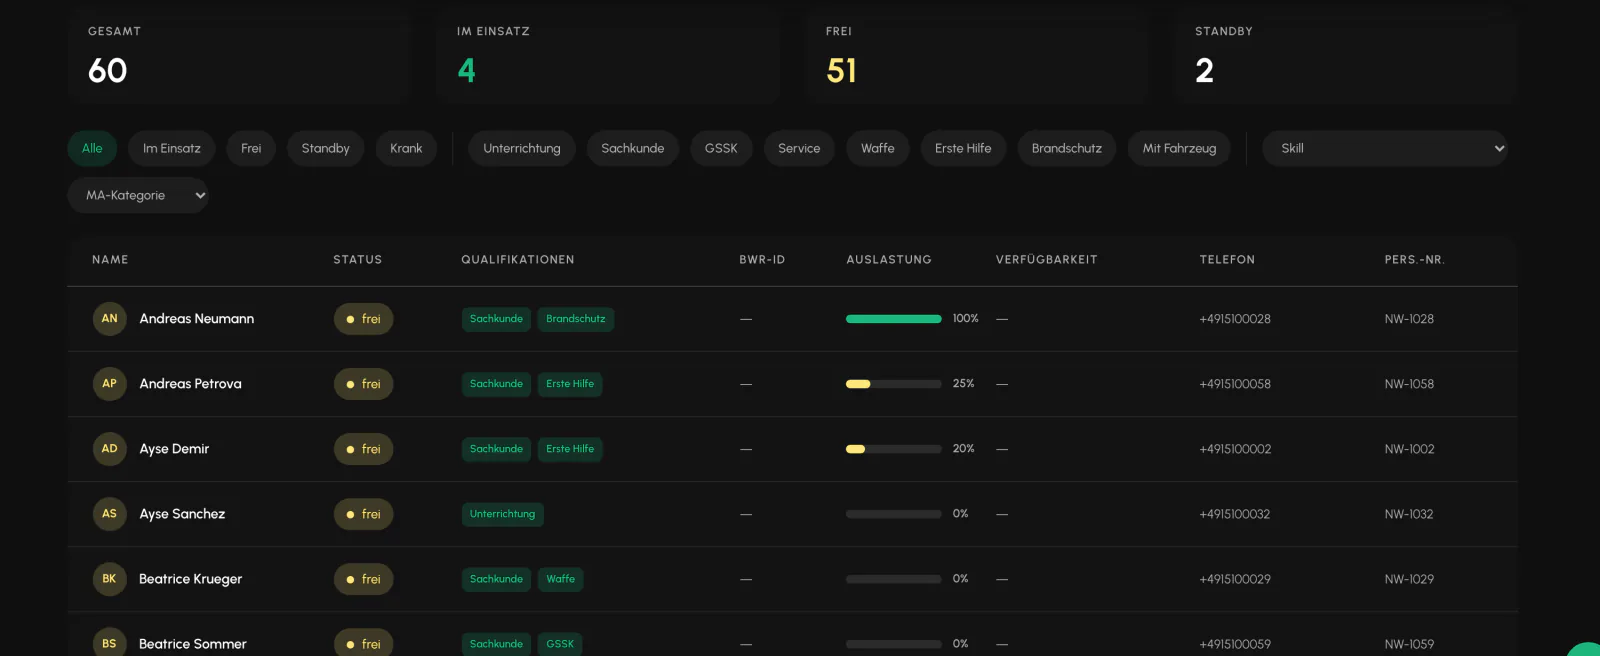
Task: Click personnel number NW-1028
Action: [x=1409, y=319]
